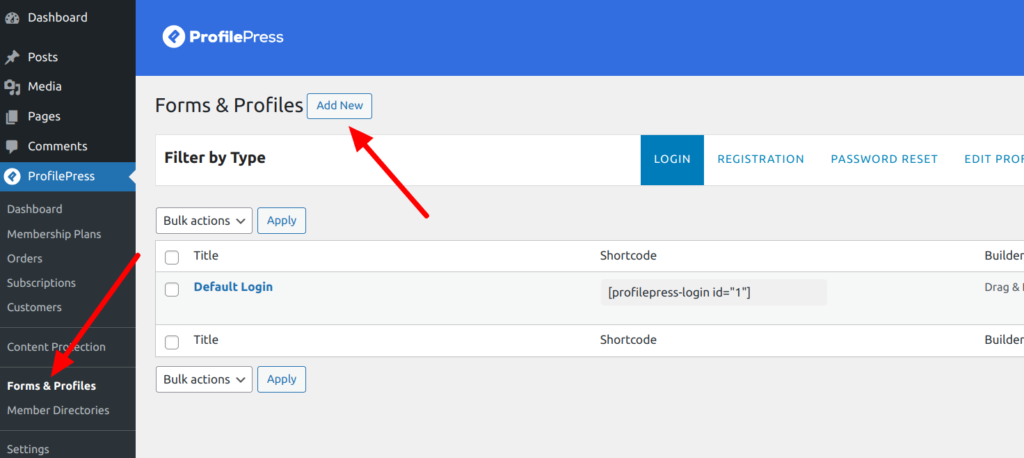Image resolution: width=1024 pixels, height=458 pixels.
Task: Check the Default Login row checkbox
Action: coord(172,289)
